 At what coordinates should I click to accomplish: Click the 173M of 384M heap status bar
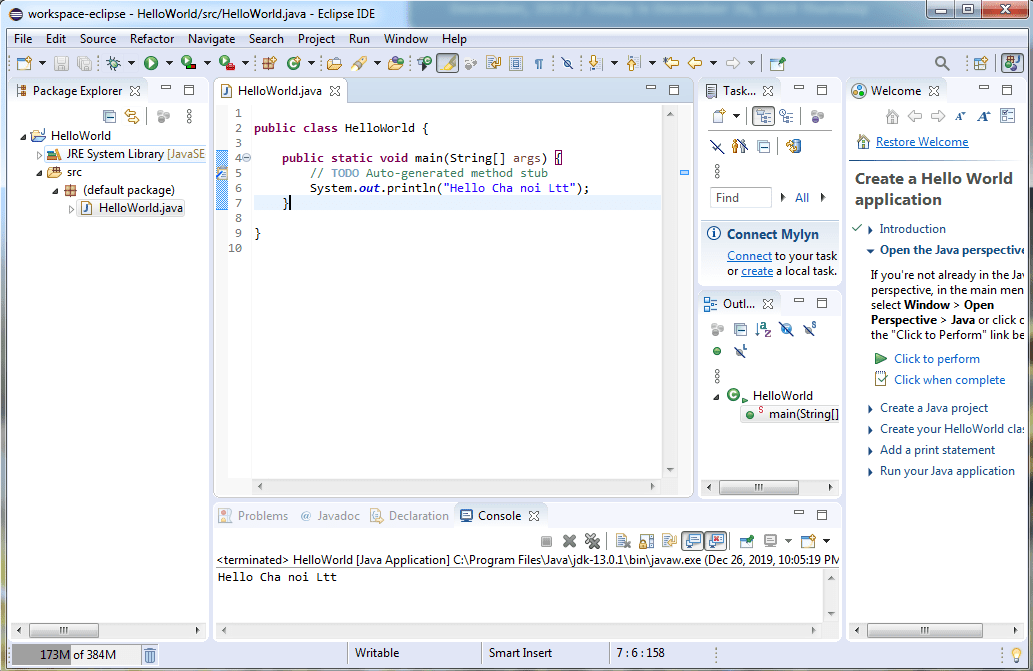pyautogui.click(x=76, y=655)
